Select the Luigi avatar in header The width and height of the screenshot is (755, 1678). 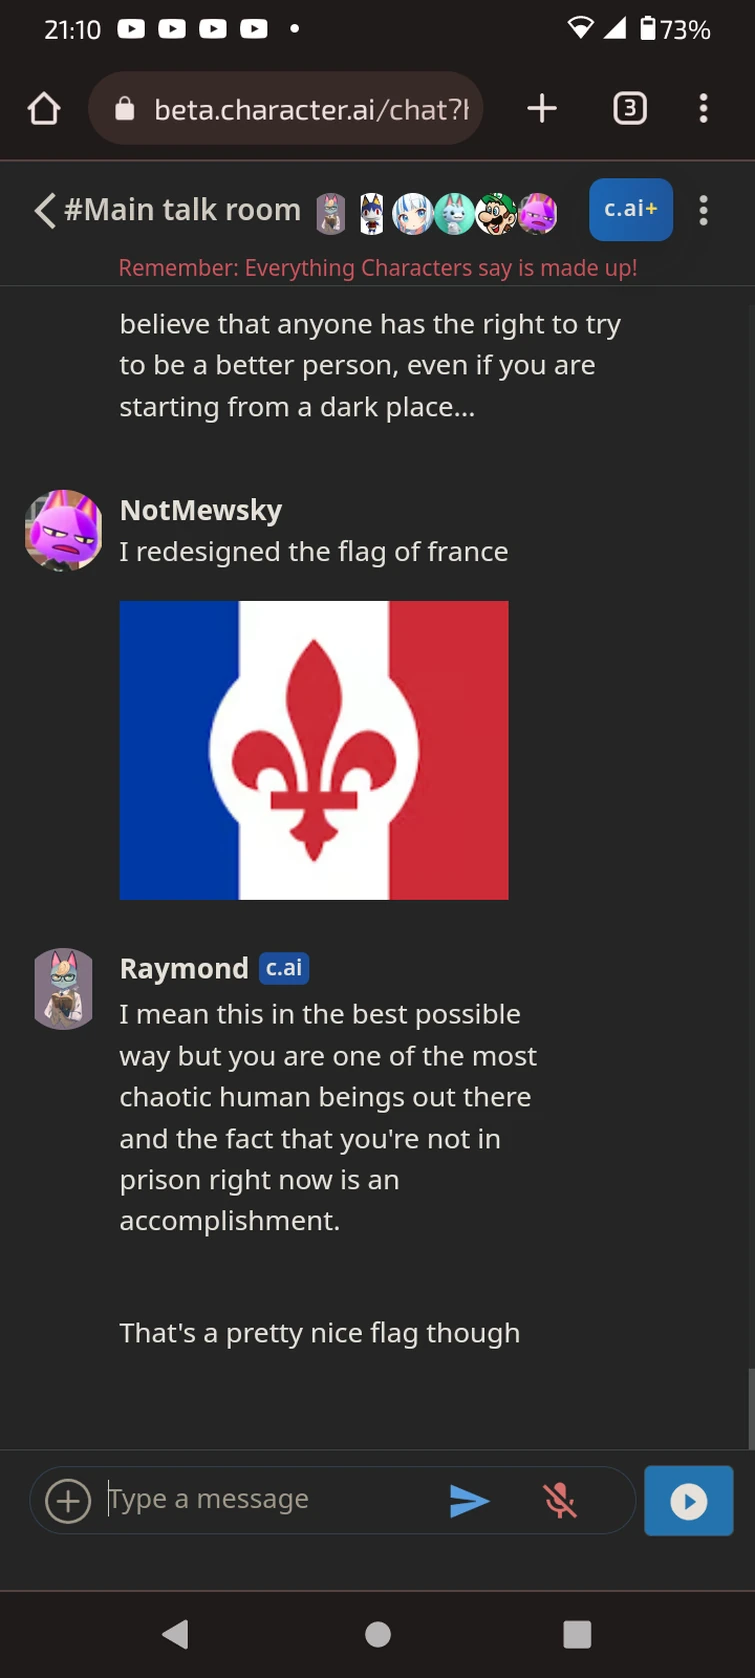tap(495, 213)
